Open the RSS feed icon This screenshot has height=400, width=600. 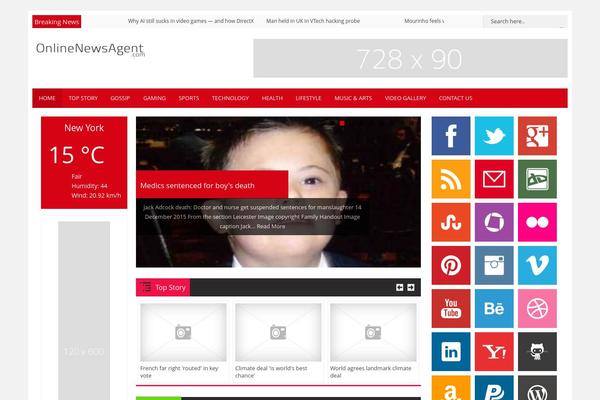pyautogui.click(x=451, y=179)
